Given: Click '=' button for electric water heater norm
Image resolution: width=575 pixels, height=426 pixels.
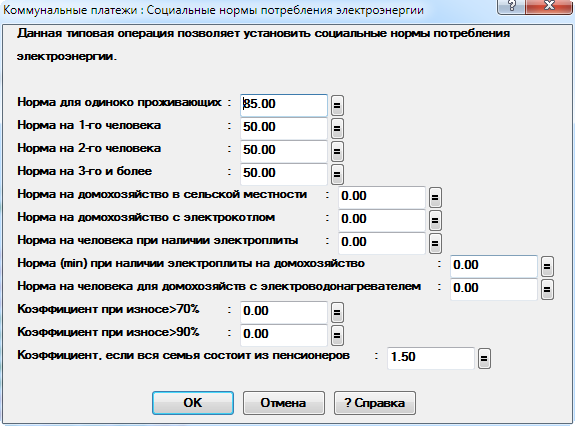Looking at the screenshot, I should click(547, 290).
